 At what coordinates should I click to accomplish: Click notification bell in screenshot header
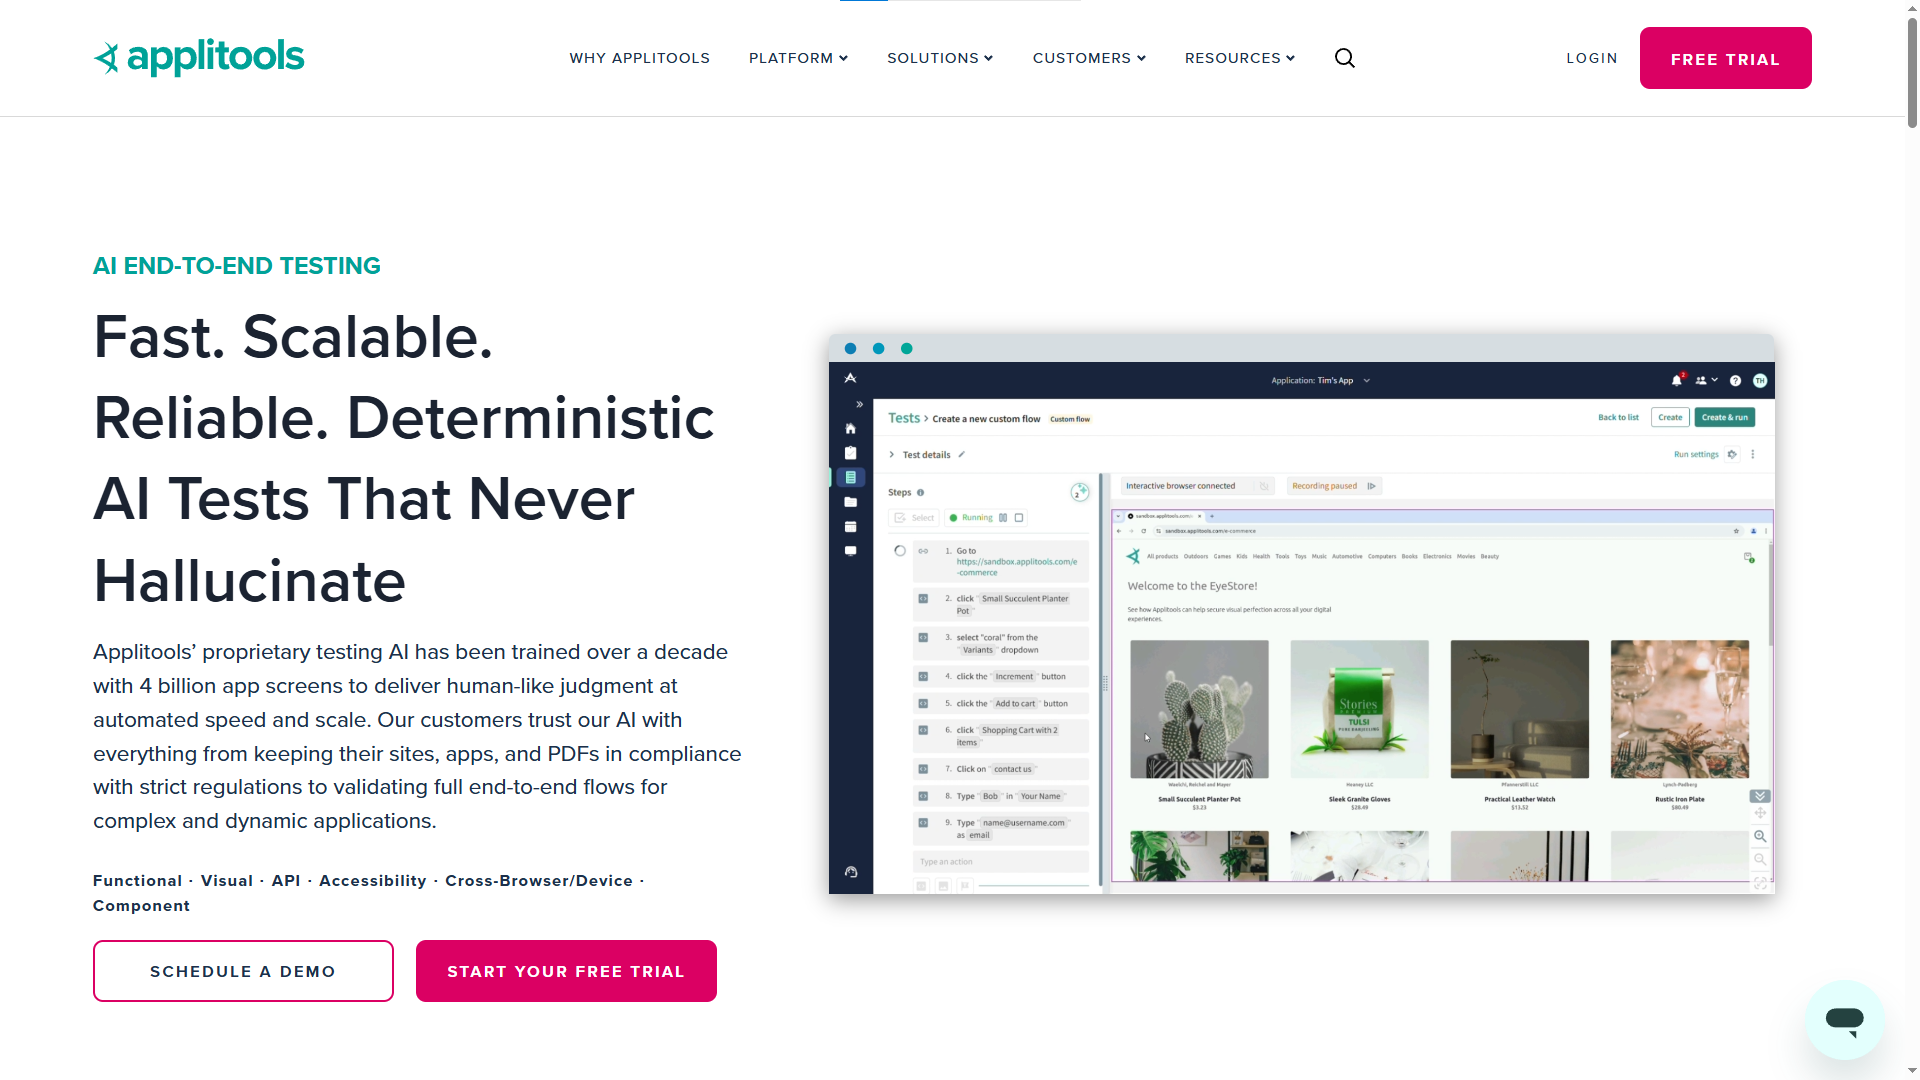[x=1677, y=380]
